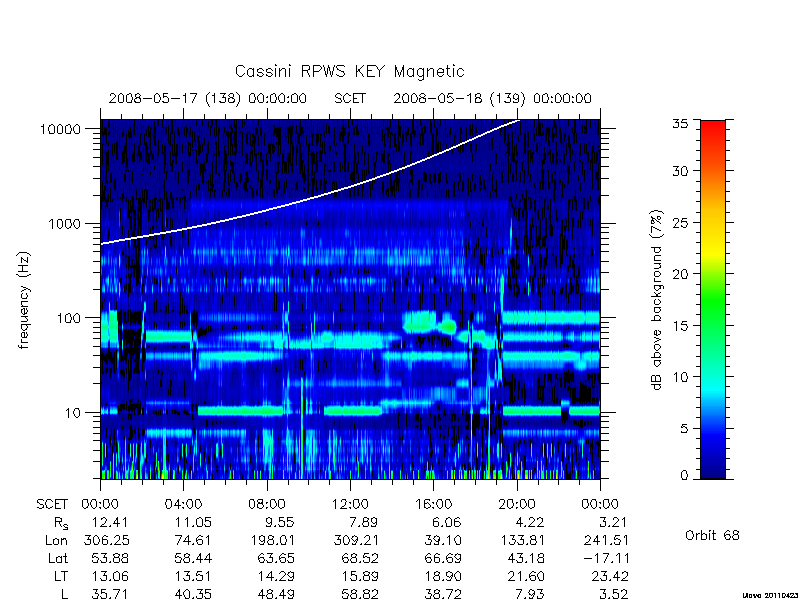Click the Lat value 53.88

(x=110, y=559)
